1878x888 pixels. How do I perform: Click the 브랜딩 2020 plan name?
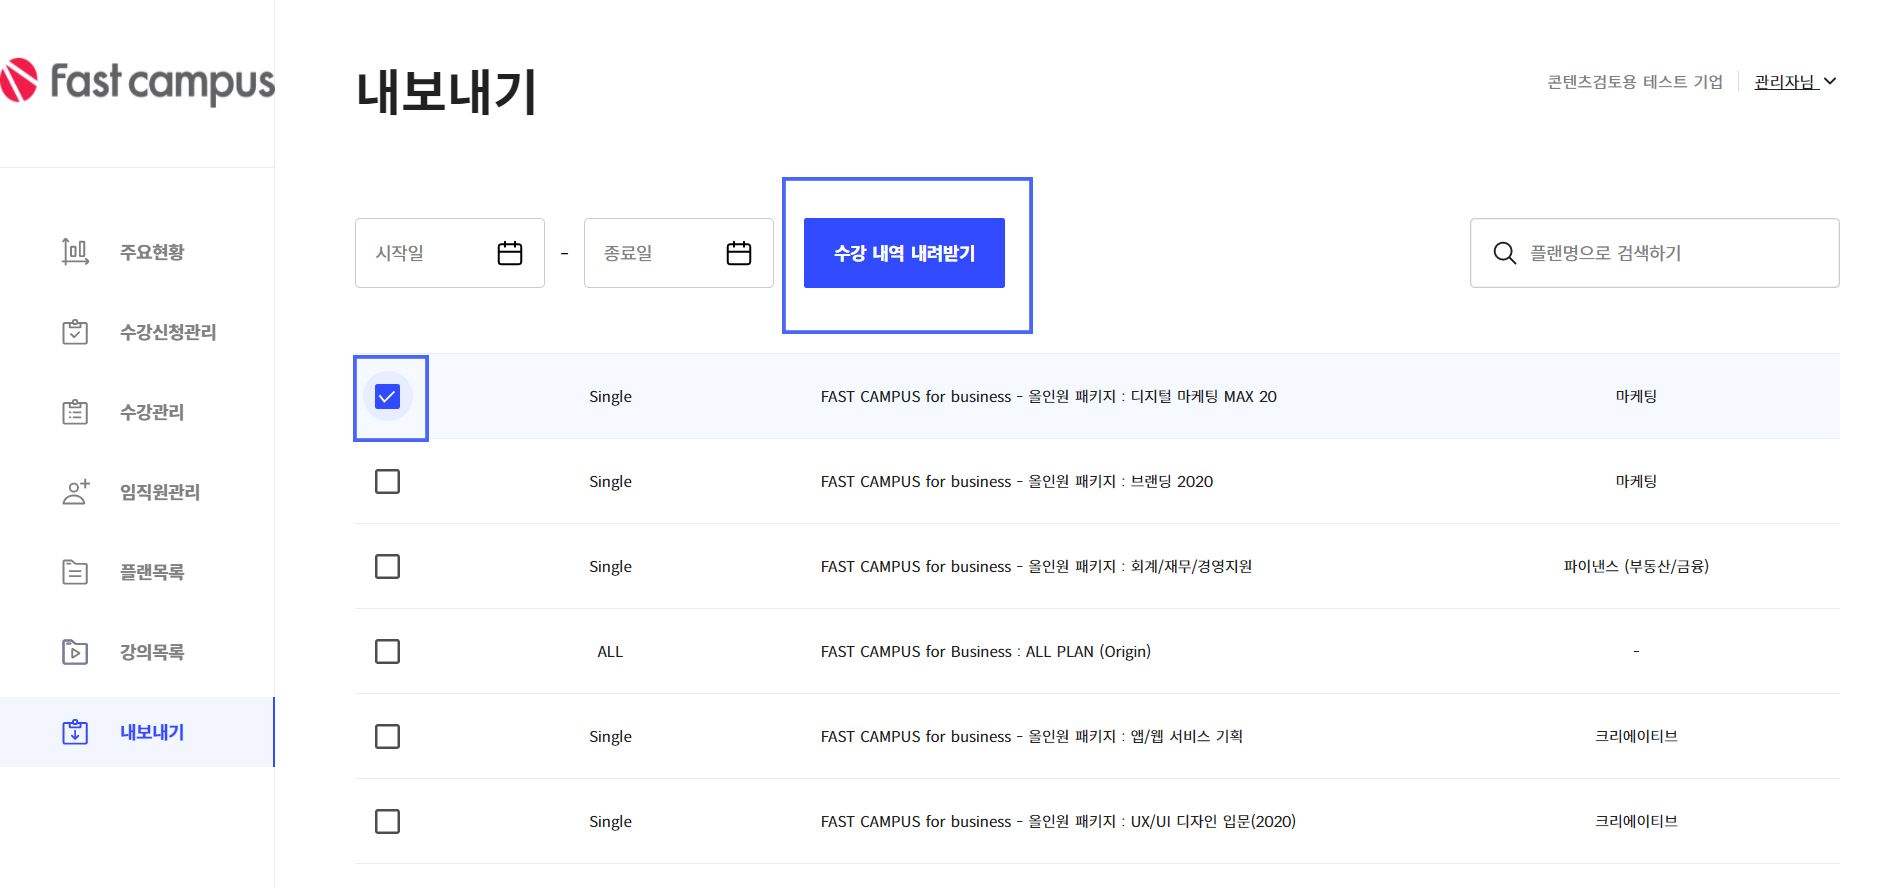pos(1017,482)
